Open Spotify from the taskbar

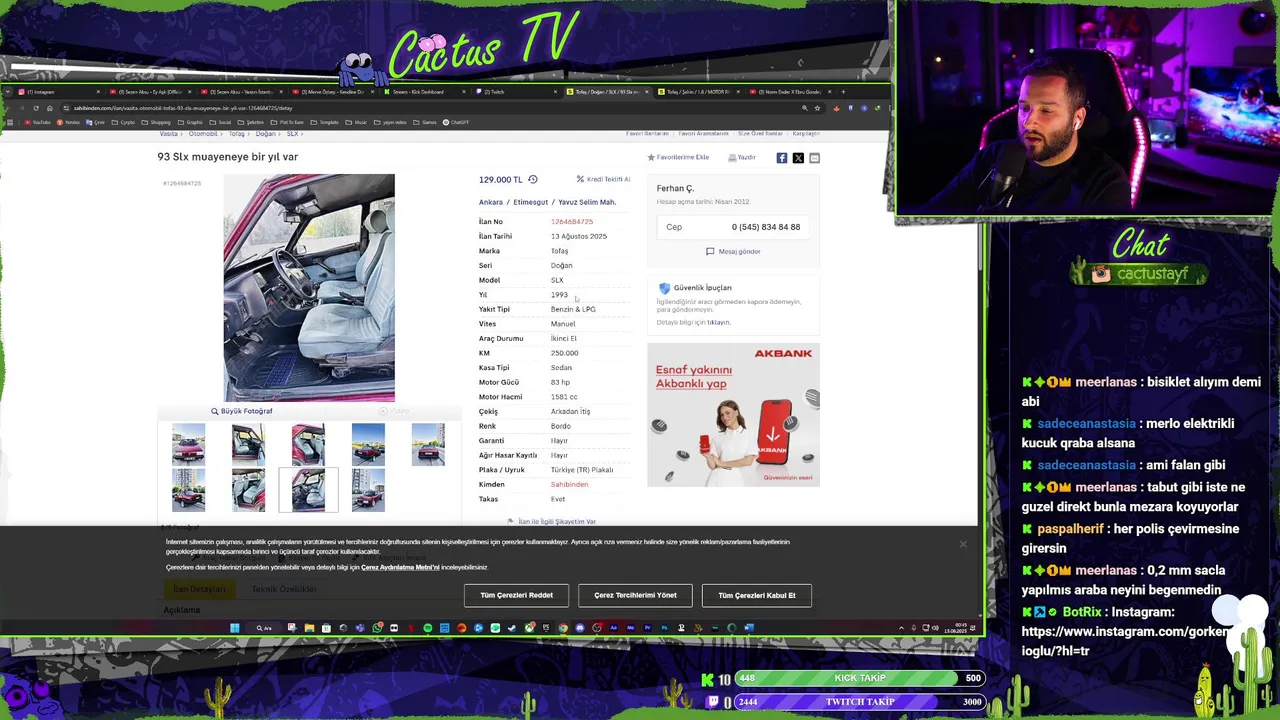click(x=428, y=628)
